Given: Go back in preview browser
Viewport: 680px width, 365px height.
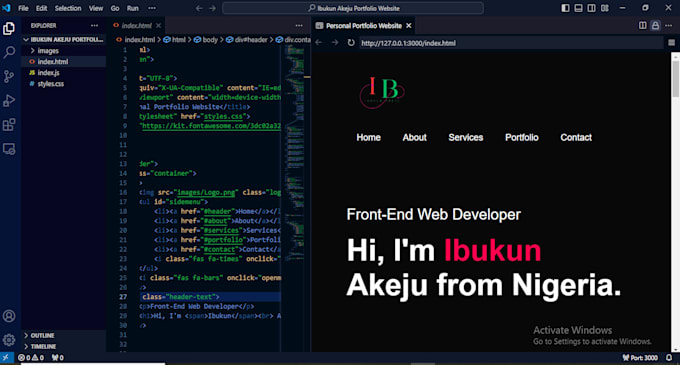Looking at the screenshot, I should point(319,42).
